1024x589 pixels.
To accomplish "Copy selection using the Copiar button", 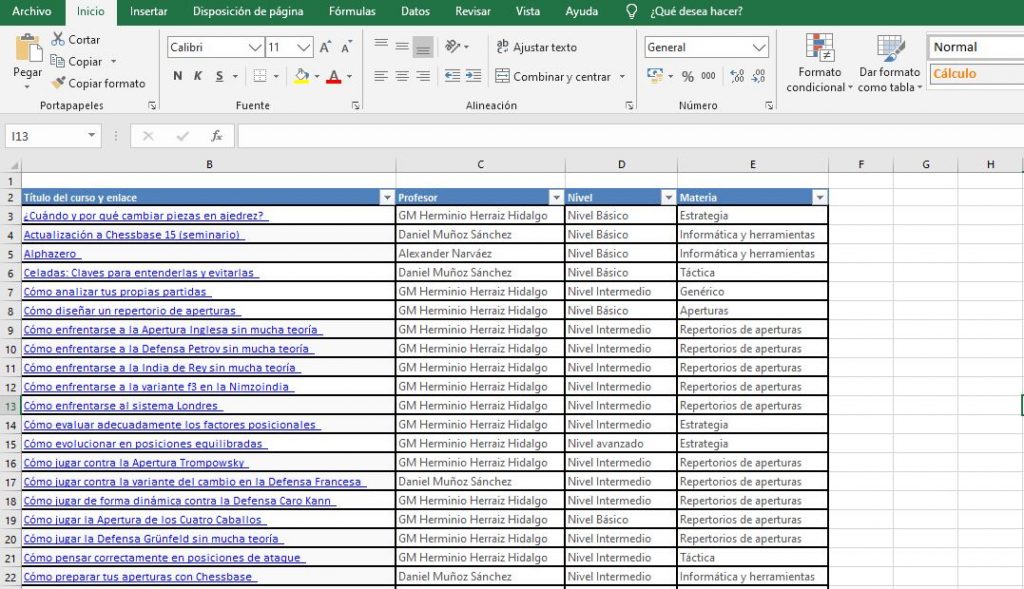I will (x=76, y=61).
